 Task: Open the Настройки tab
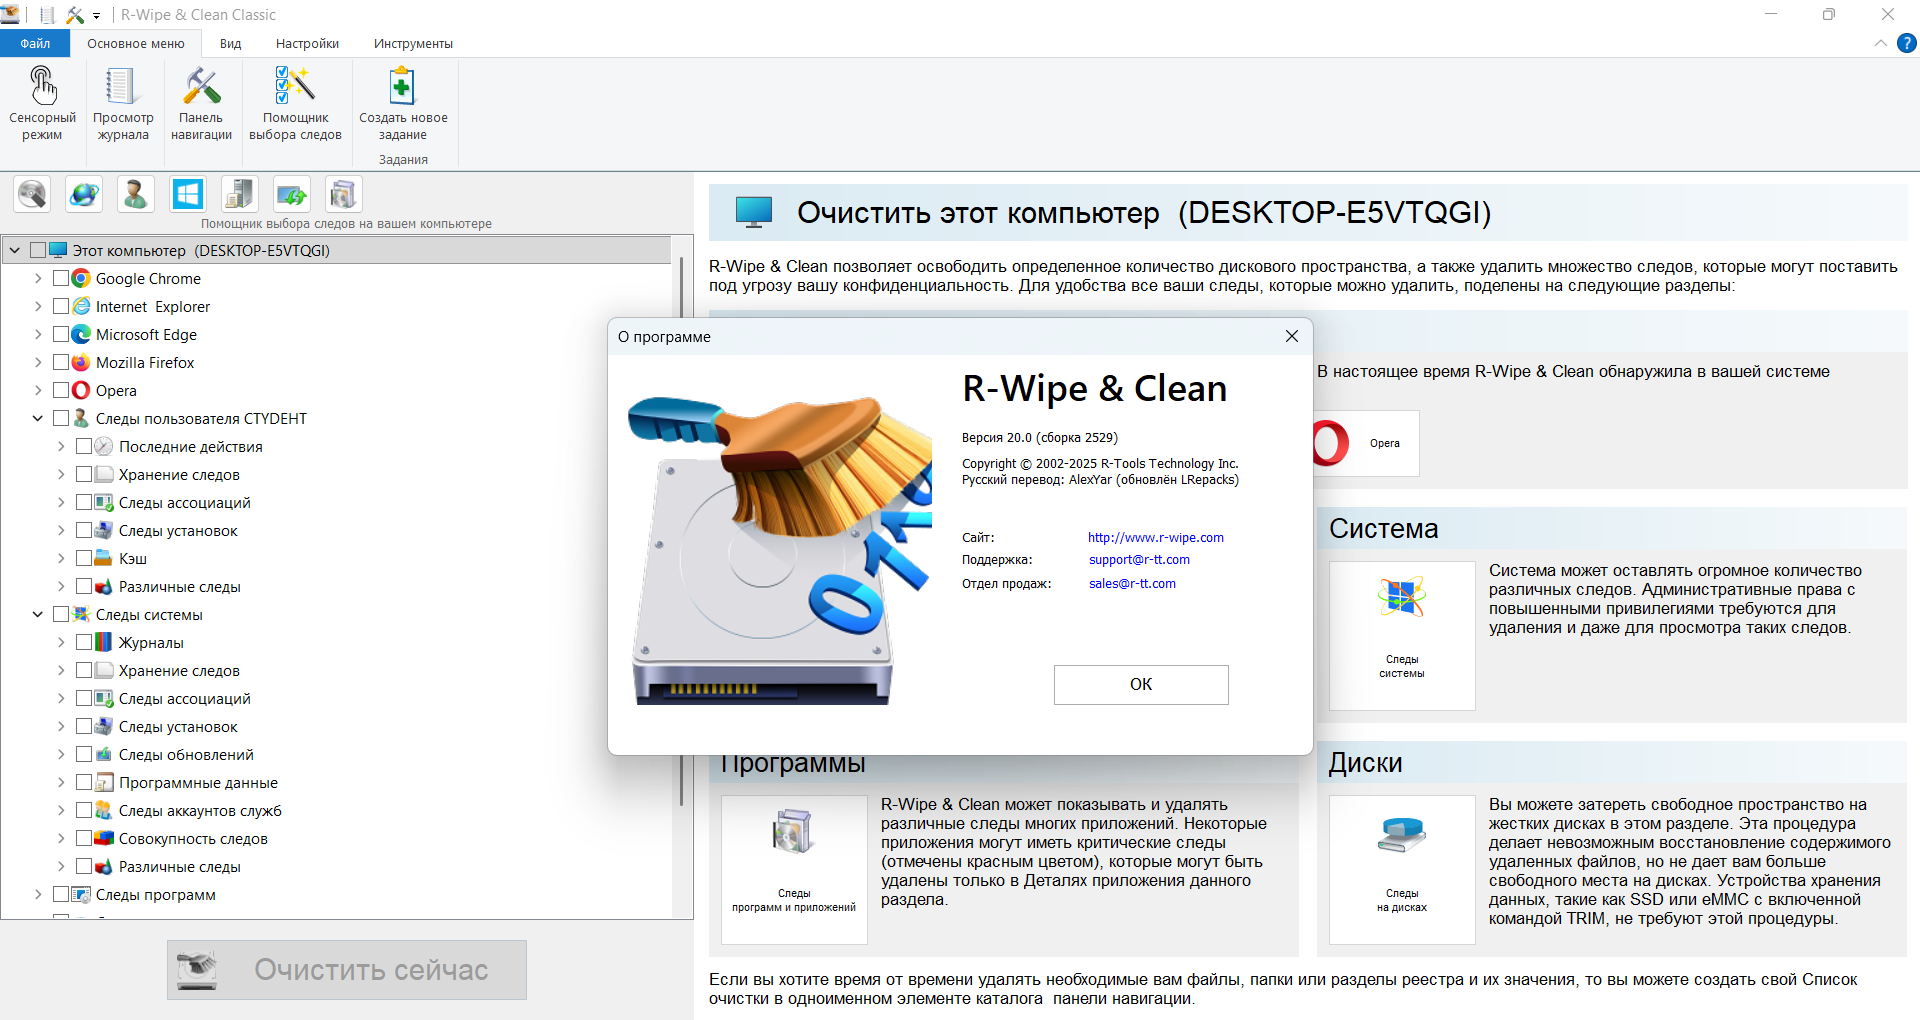(x=308, y=43)
